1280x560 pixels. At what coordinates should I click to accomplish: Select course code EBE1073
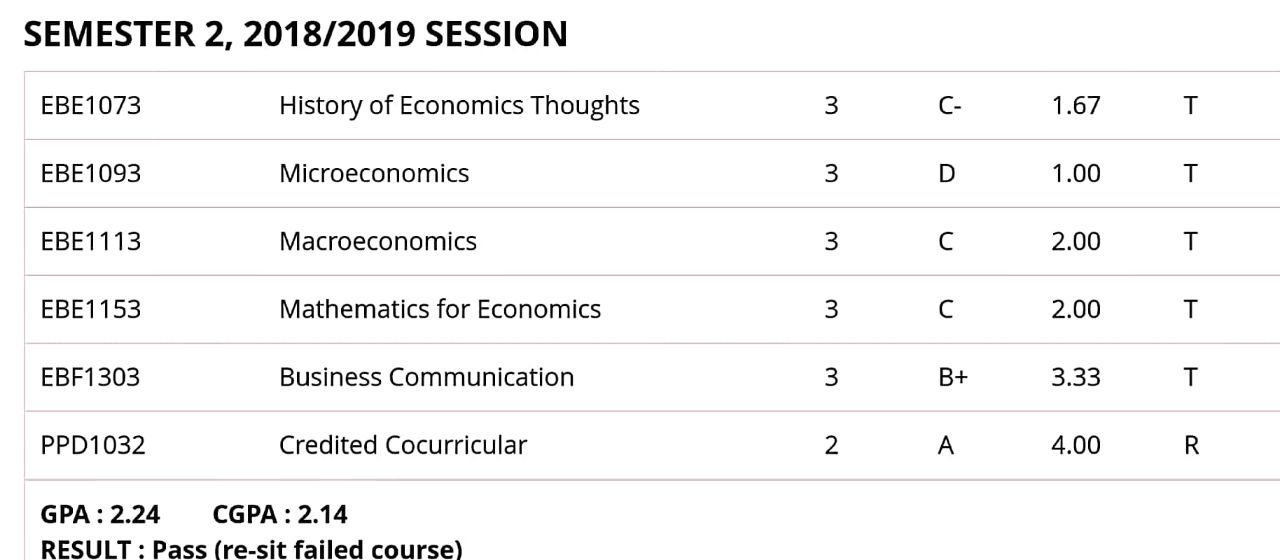(x=90, y=105)
